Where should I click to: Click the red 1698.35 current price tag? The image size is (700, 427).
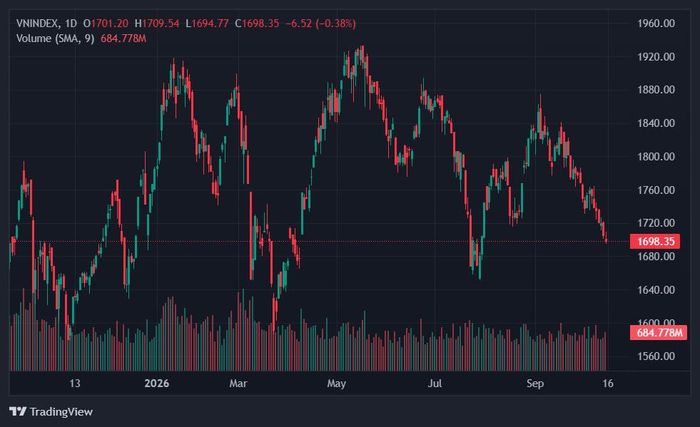click(x=655, y=241)
